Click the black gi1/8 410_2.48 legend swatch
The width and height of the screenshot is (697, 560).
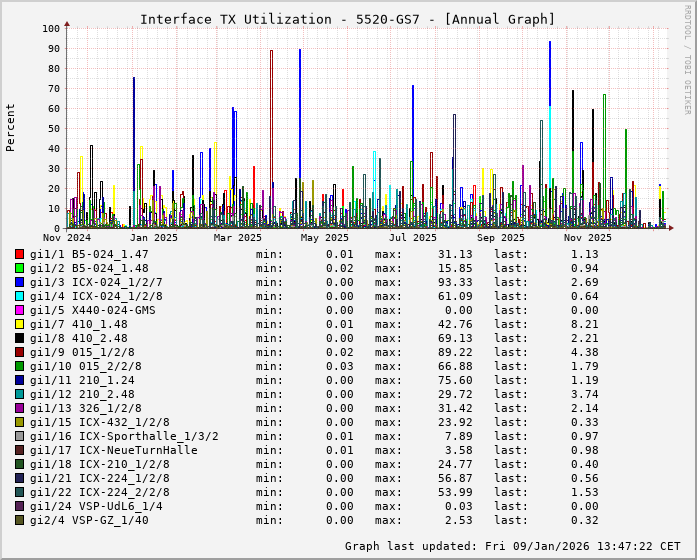coord(19,338)
